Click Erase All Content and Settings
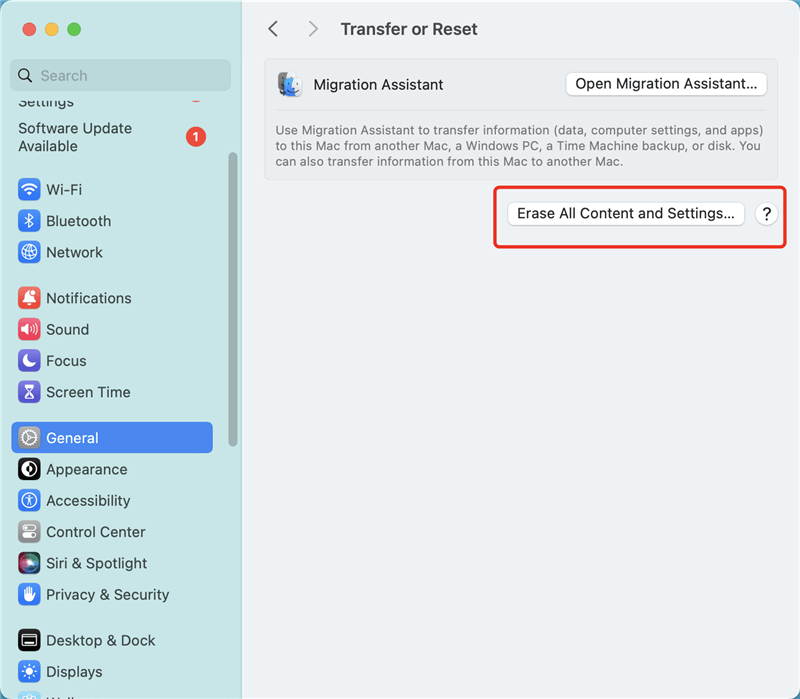Screen dimensions: 800x699 click(625, 213)
